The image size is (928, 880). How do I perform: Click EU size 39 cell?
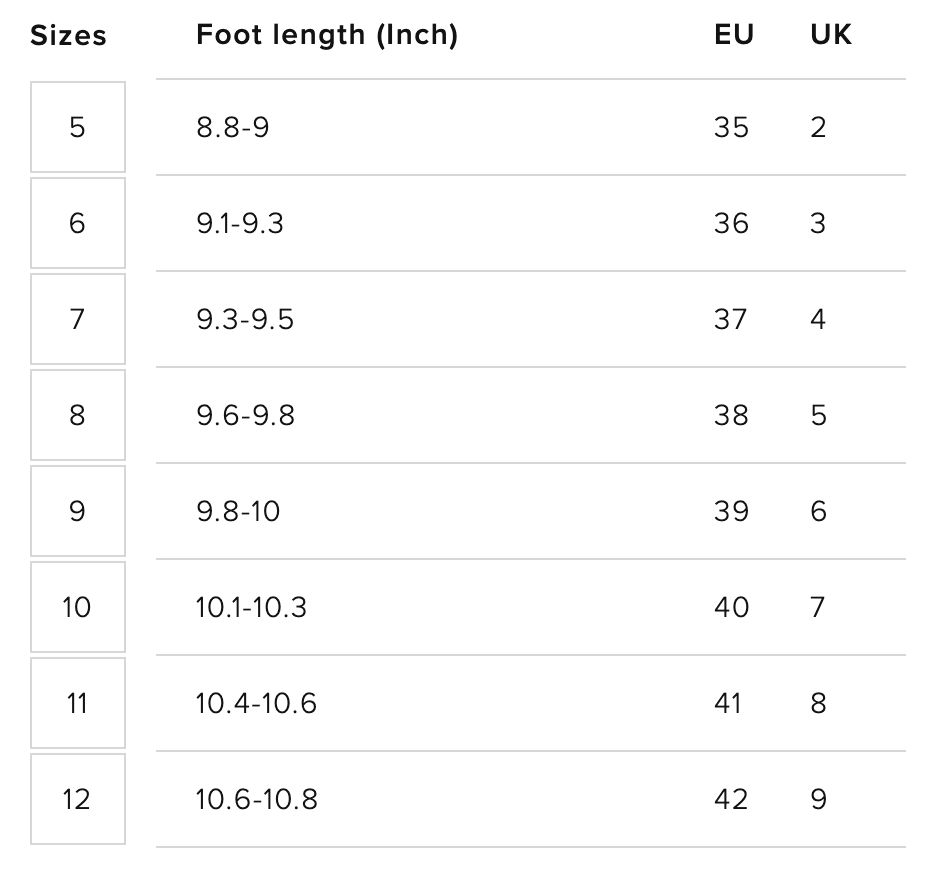click(731, 511)
